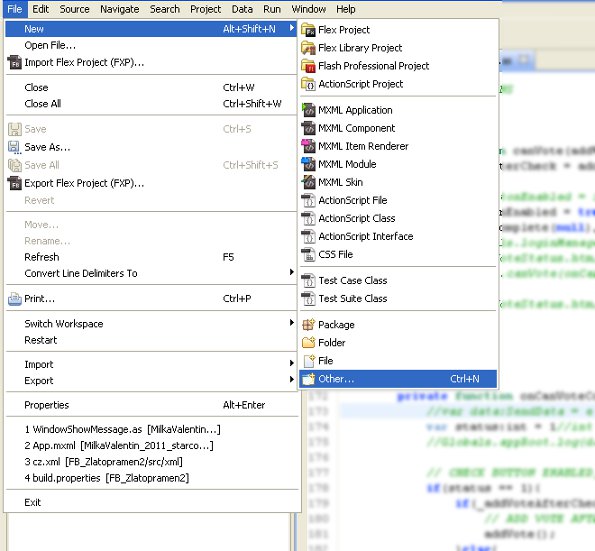Viewport: 595px width, 551px height.
Task: Click the MXML Application icon
Action: (x=308, y=110)
